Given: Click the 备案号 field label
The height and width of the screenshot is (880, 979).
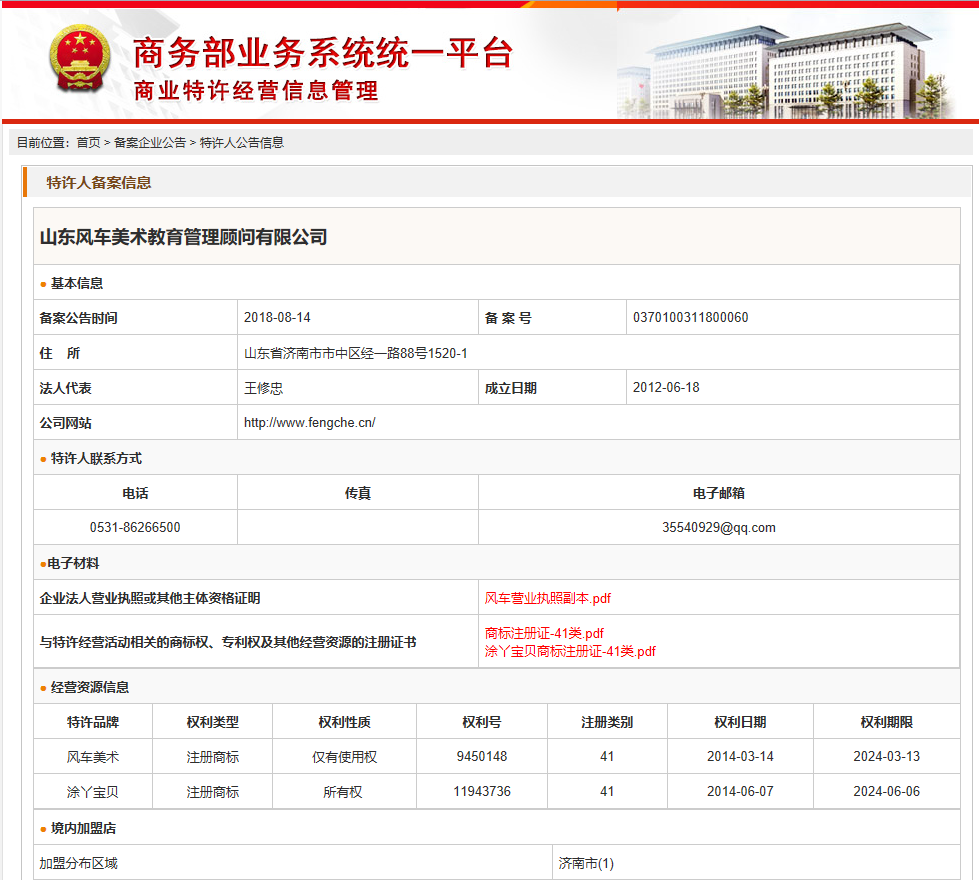Looking at the screenshot, I should pyautogui.click(x=508, y=318).
